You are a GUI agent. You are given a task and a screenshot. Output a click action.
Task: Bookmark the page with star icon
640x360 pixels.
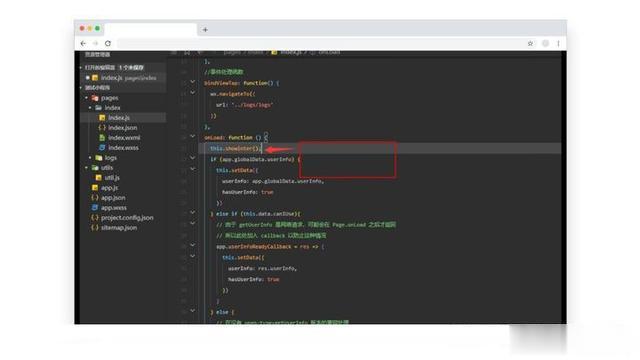click(530, 43)
